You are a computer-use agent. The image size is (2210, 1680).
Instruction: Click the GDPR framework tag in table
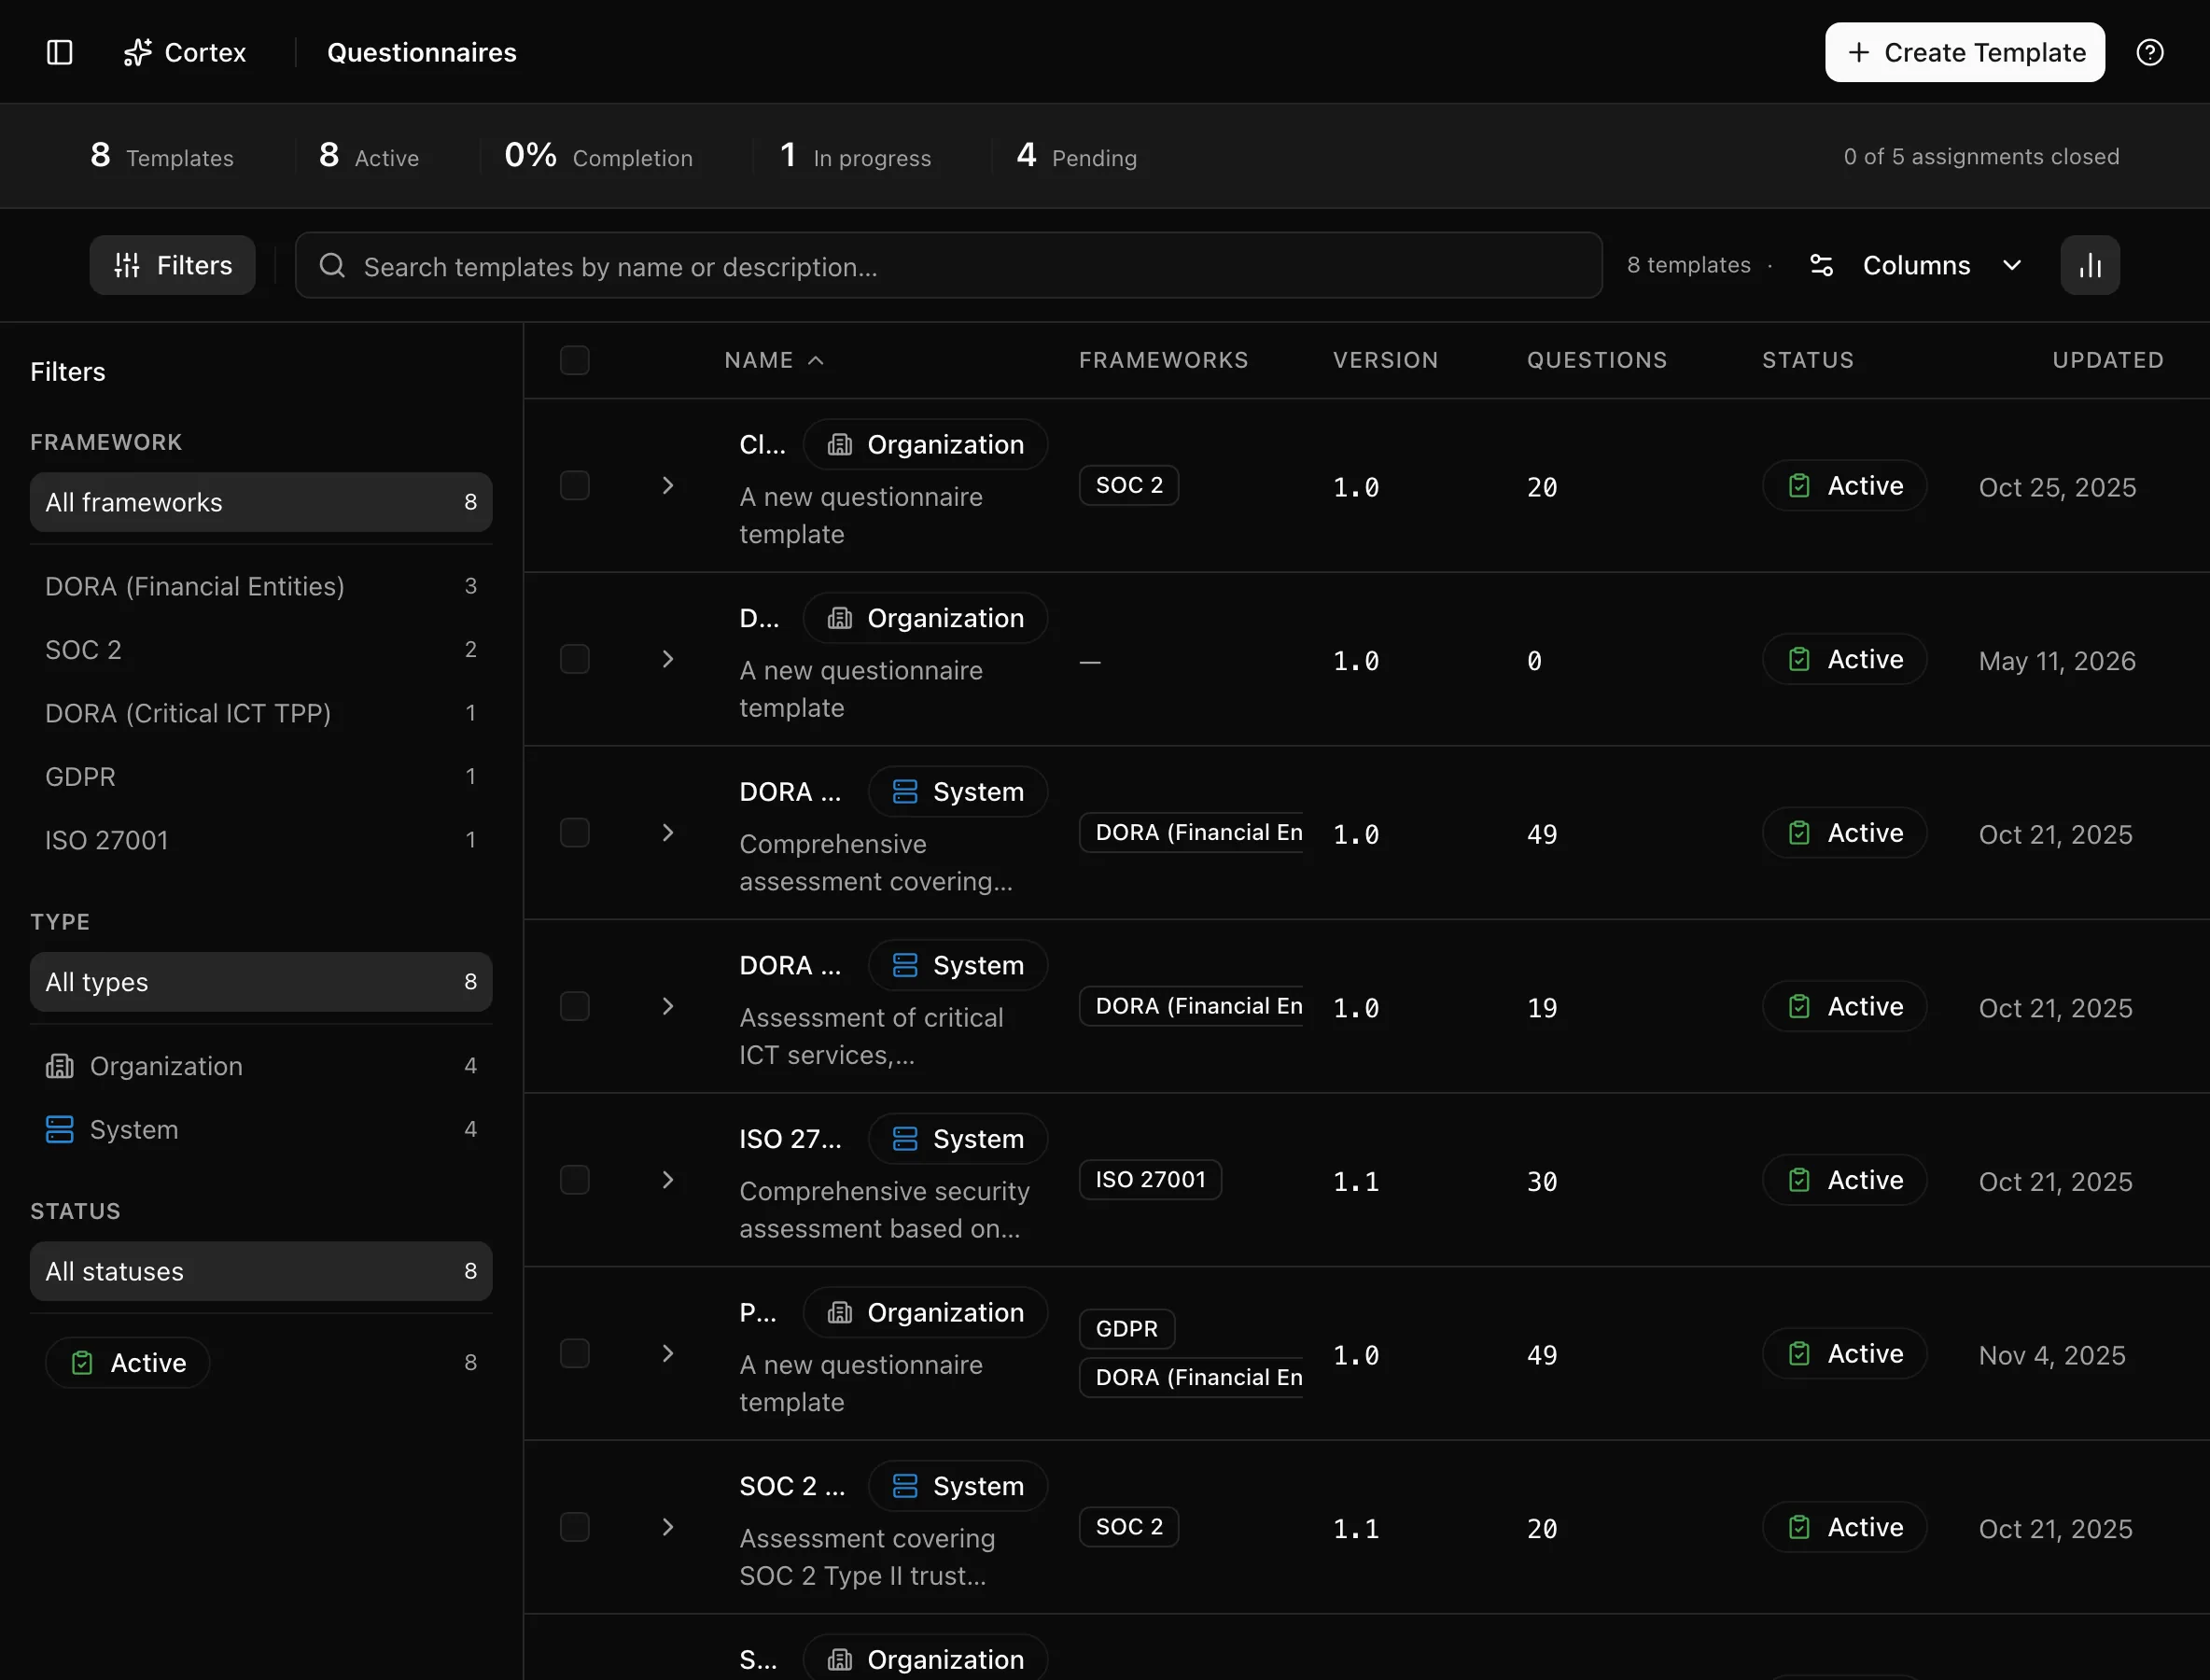(x=1127, y=1329)
